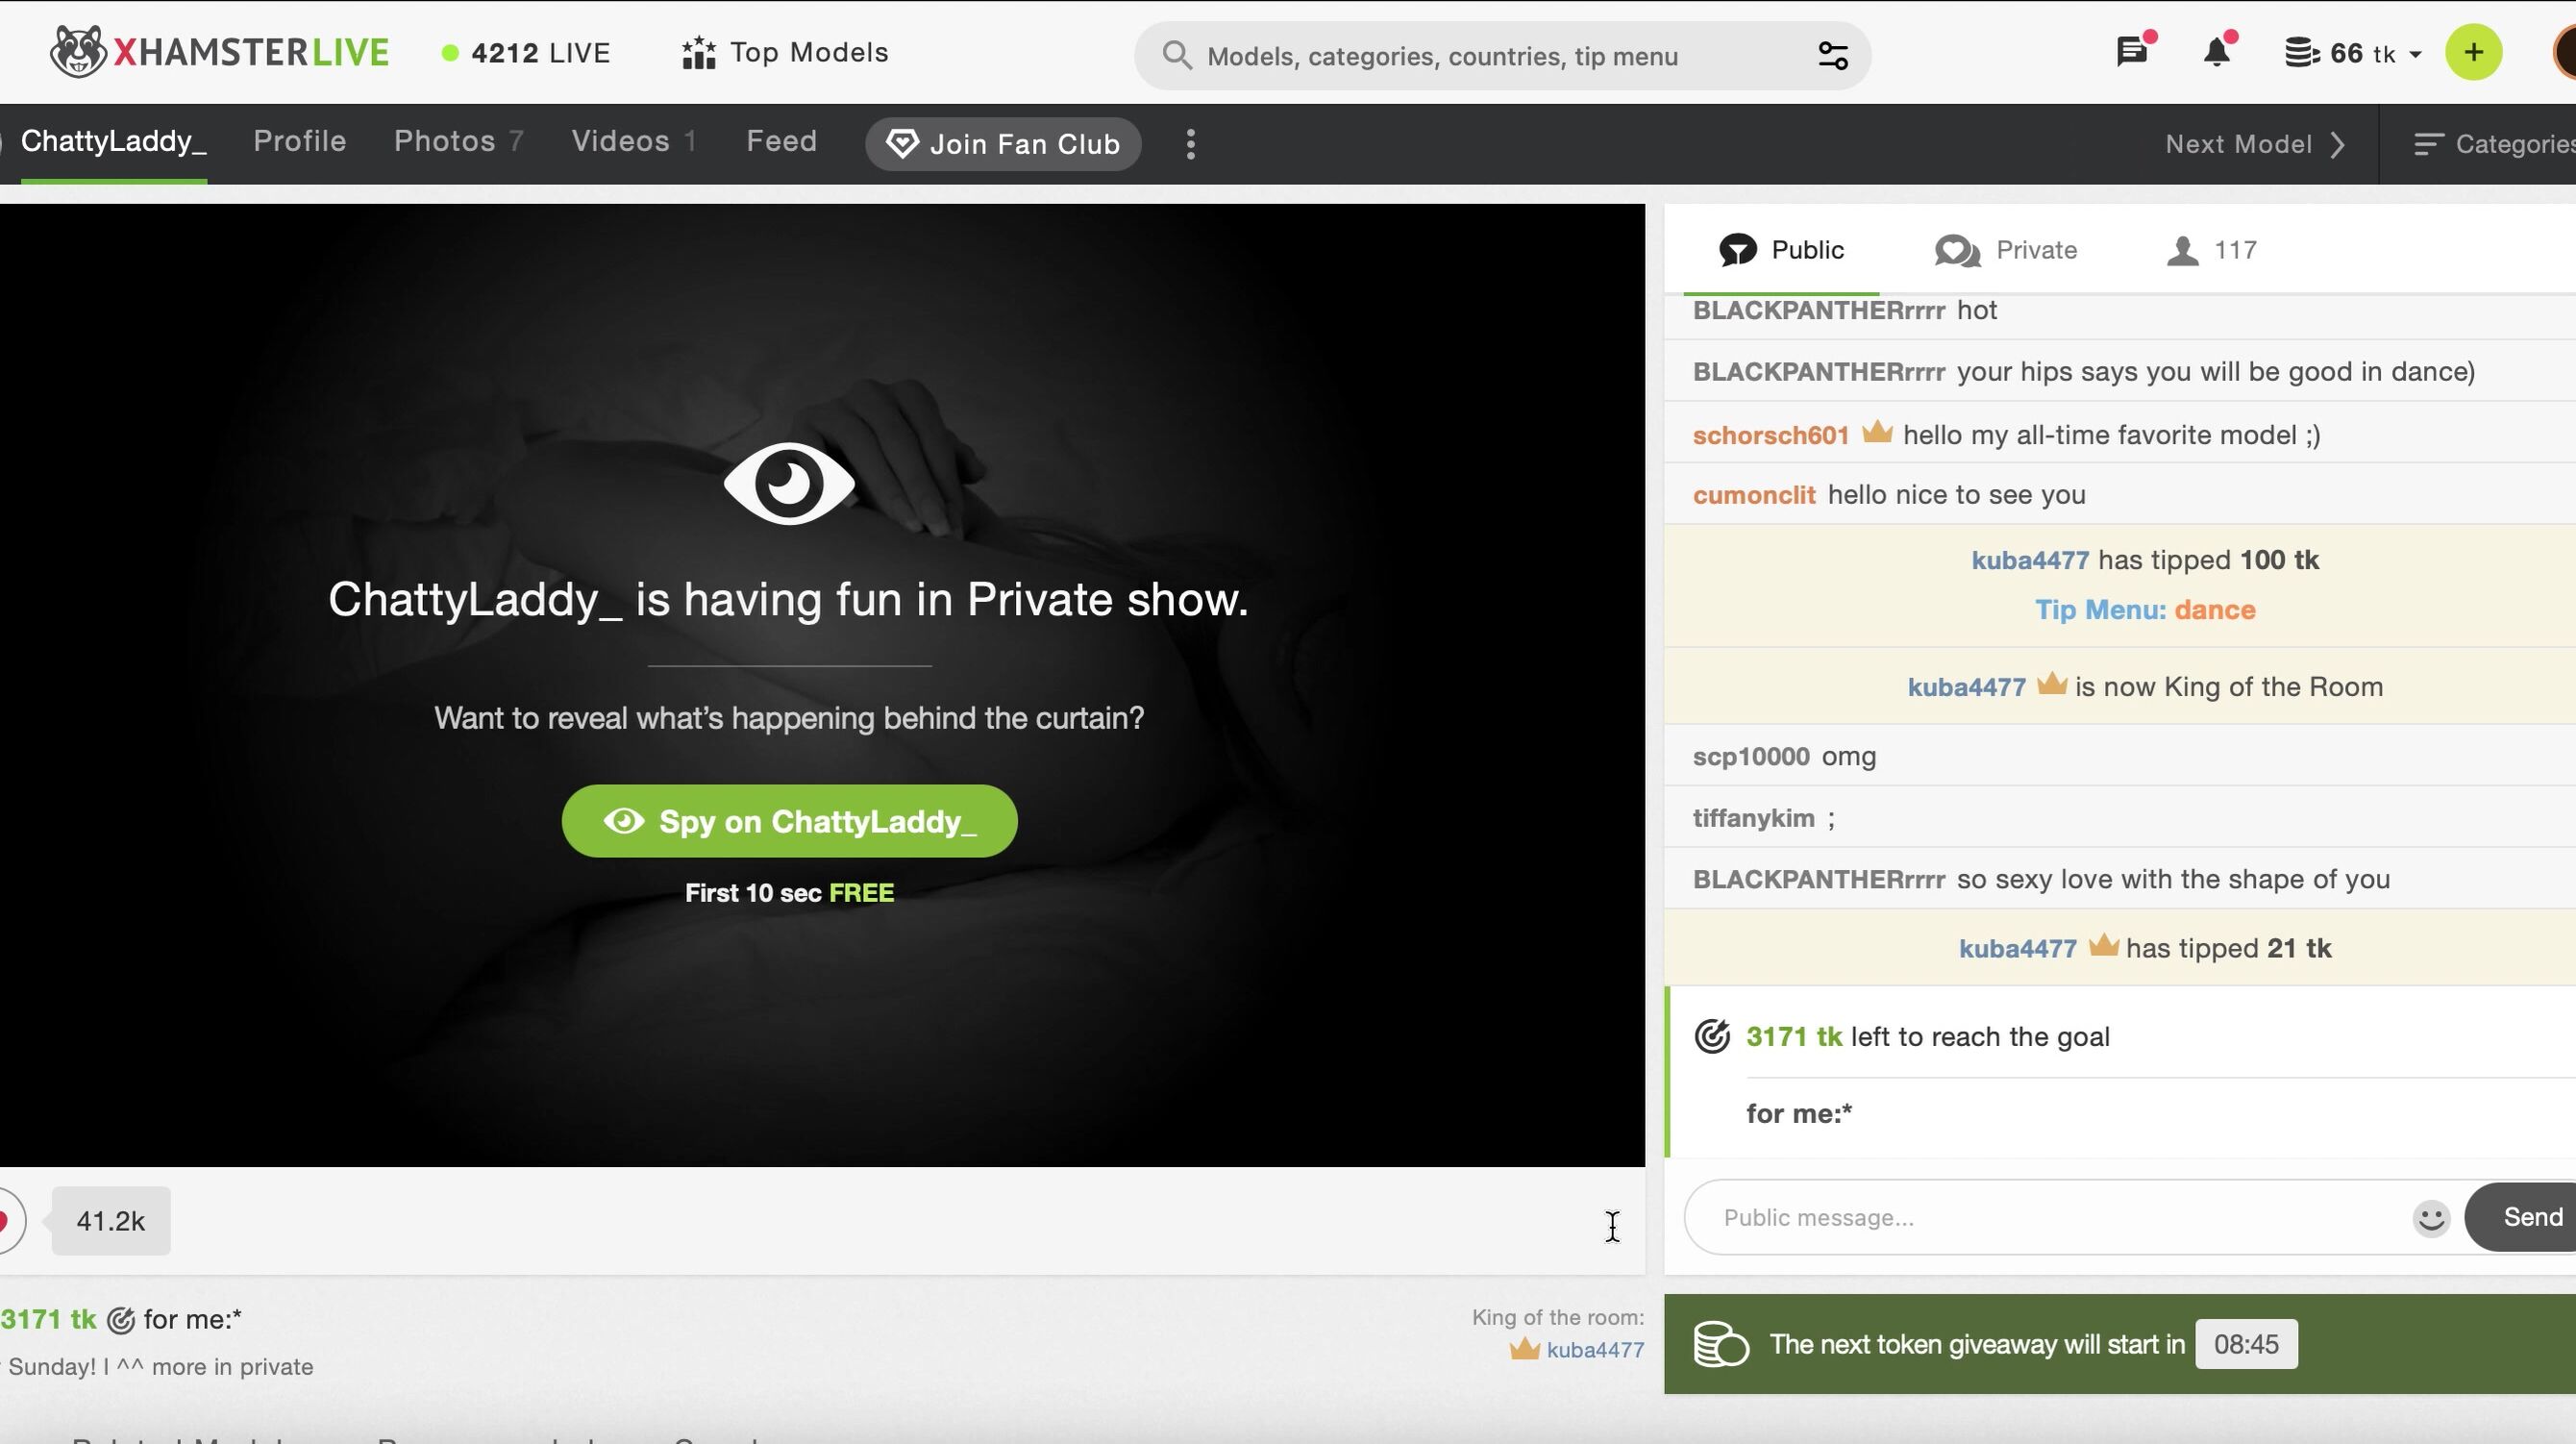2576x1444 pixels.
Task: Select the Private chat tab
Action: click(2006, 250)
